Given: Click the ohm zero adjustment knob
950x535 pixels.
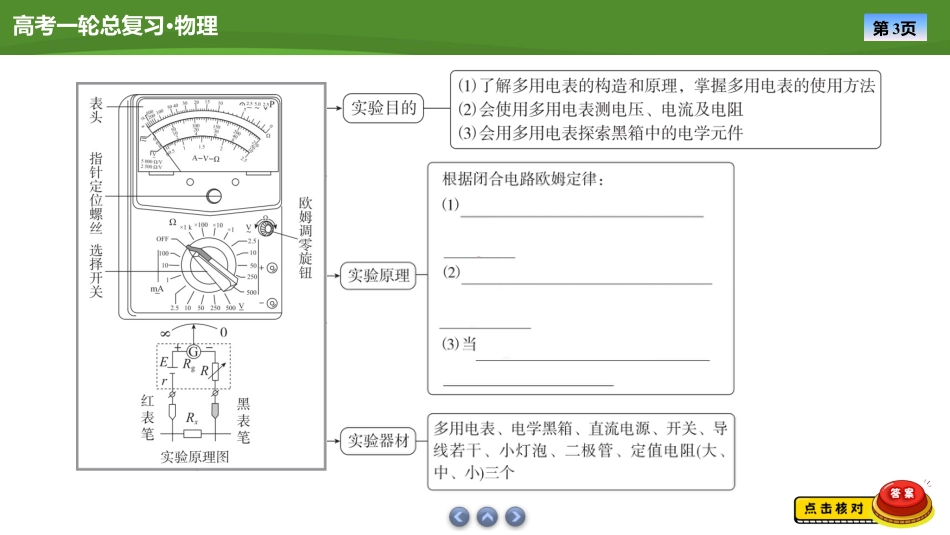Looking at the screenshot, I should click(x=267, y=226).
